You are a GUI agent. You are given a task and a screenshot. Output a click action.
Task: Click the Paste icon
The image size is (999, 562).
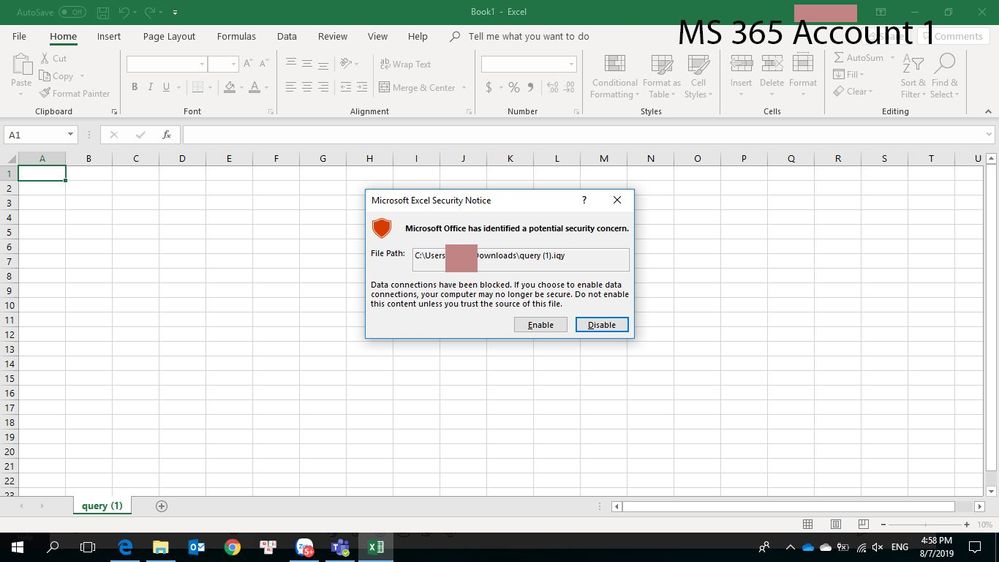coord(21,64)
